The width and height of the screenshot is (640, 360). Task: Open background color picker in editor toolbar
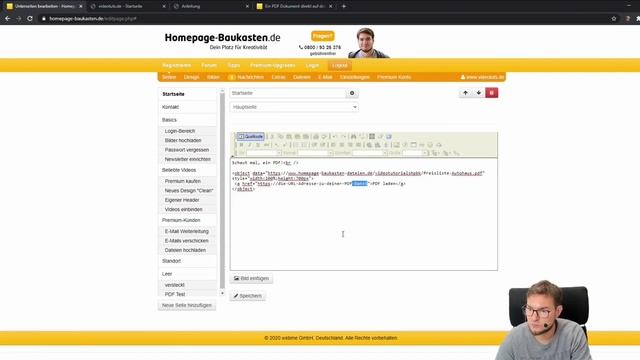447,153
